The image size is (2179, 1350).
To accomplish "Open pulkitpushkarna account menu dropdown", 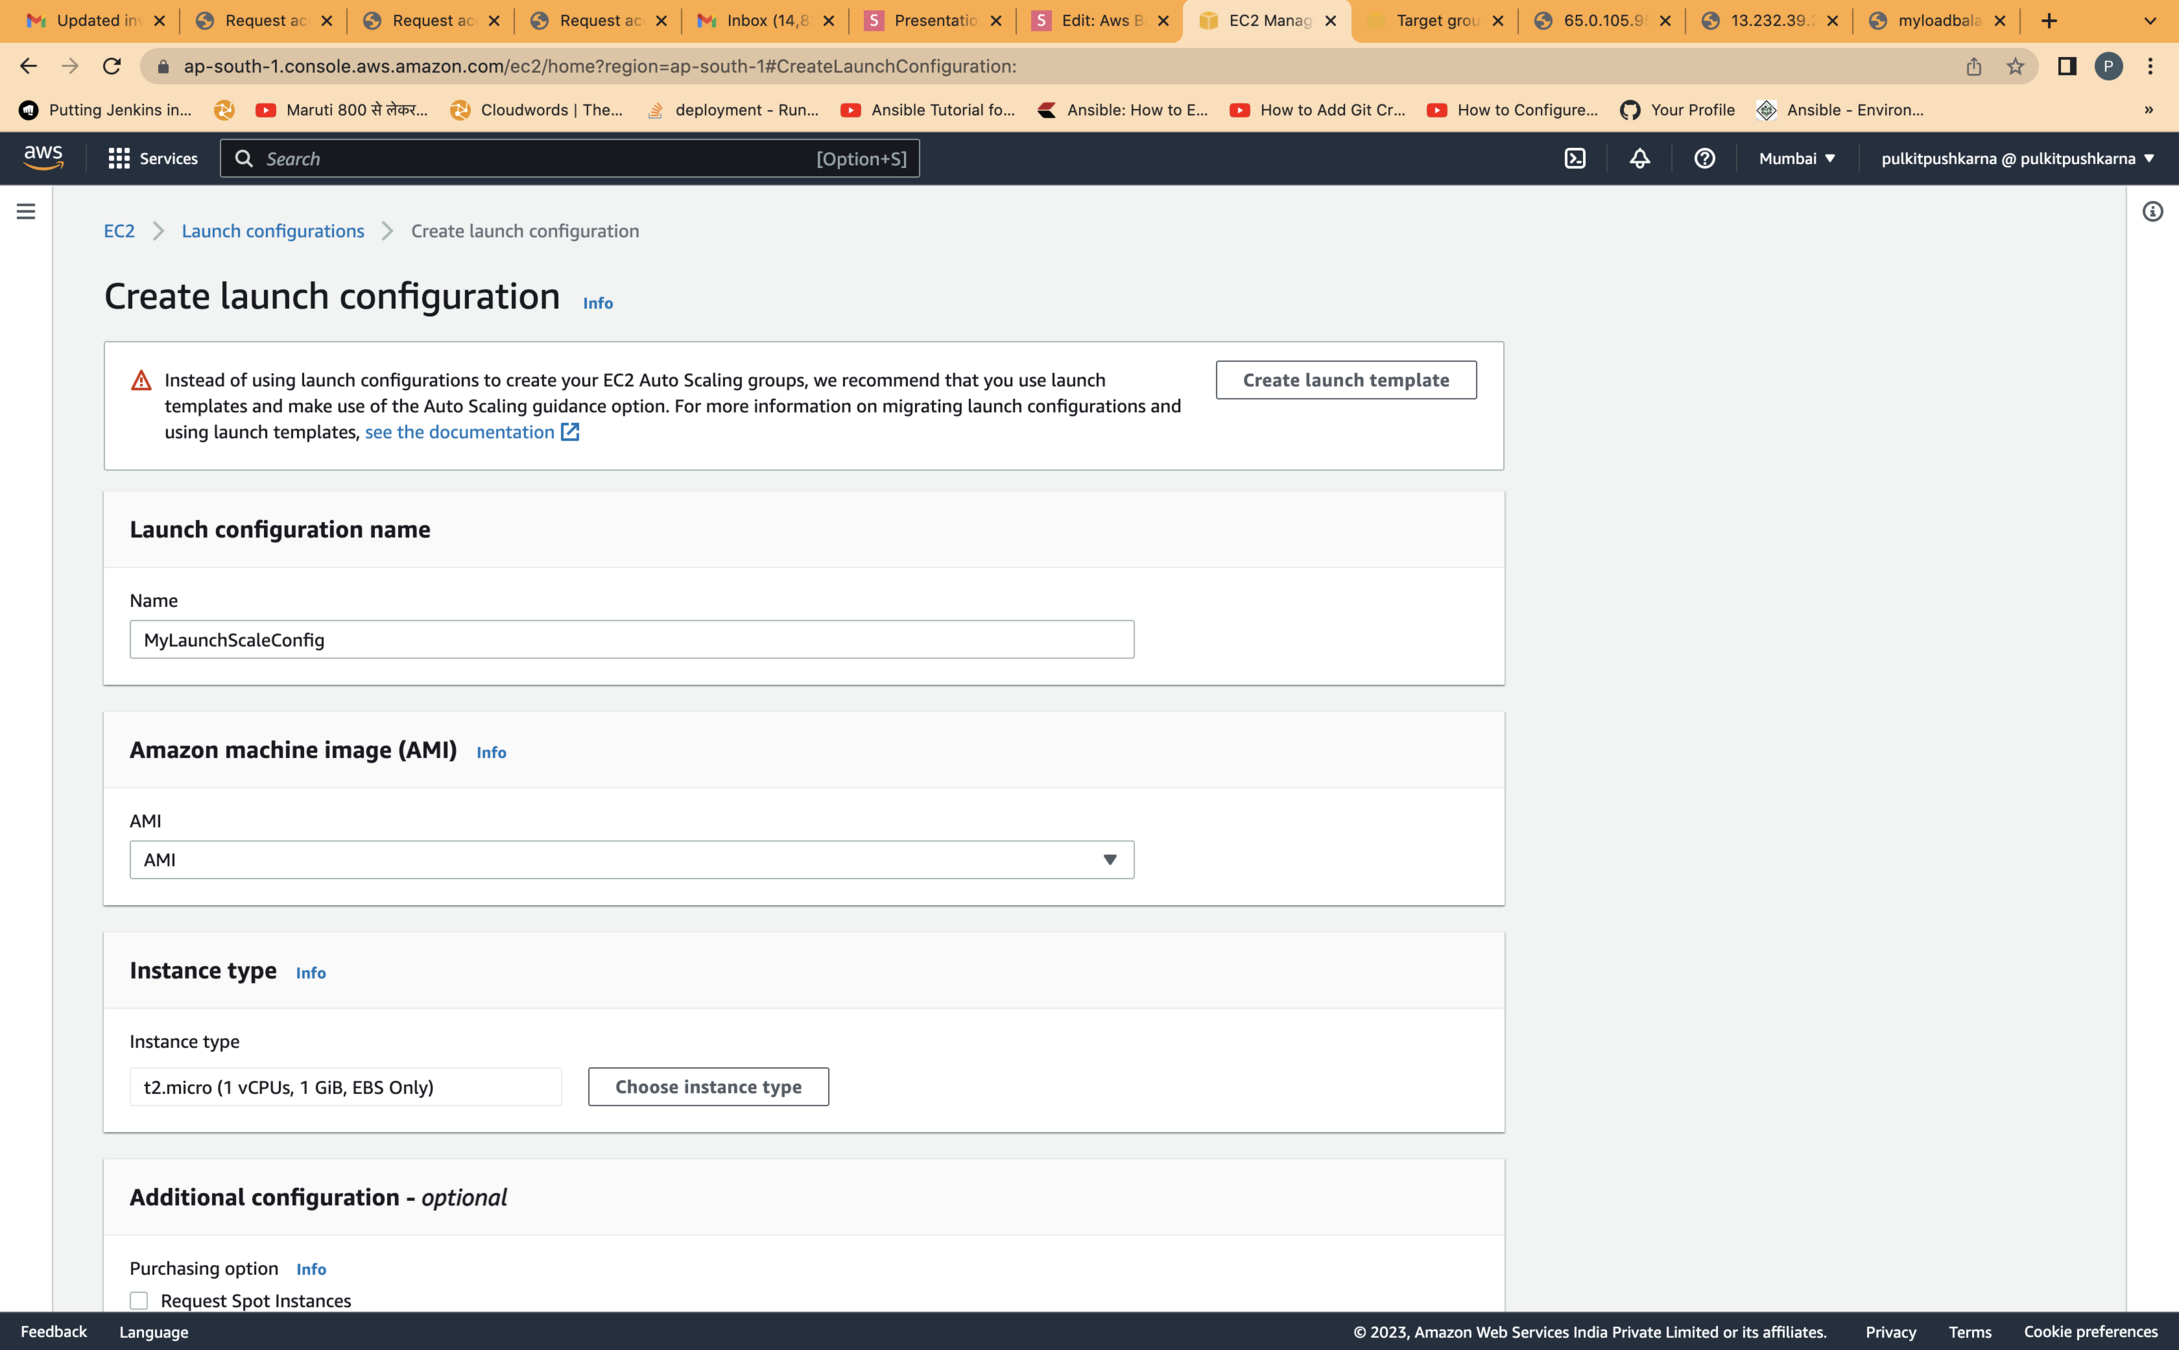I will (2017, 158).
